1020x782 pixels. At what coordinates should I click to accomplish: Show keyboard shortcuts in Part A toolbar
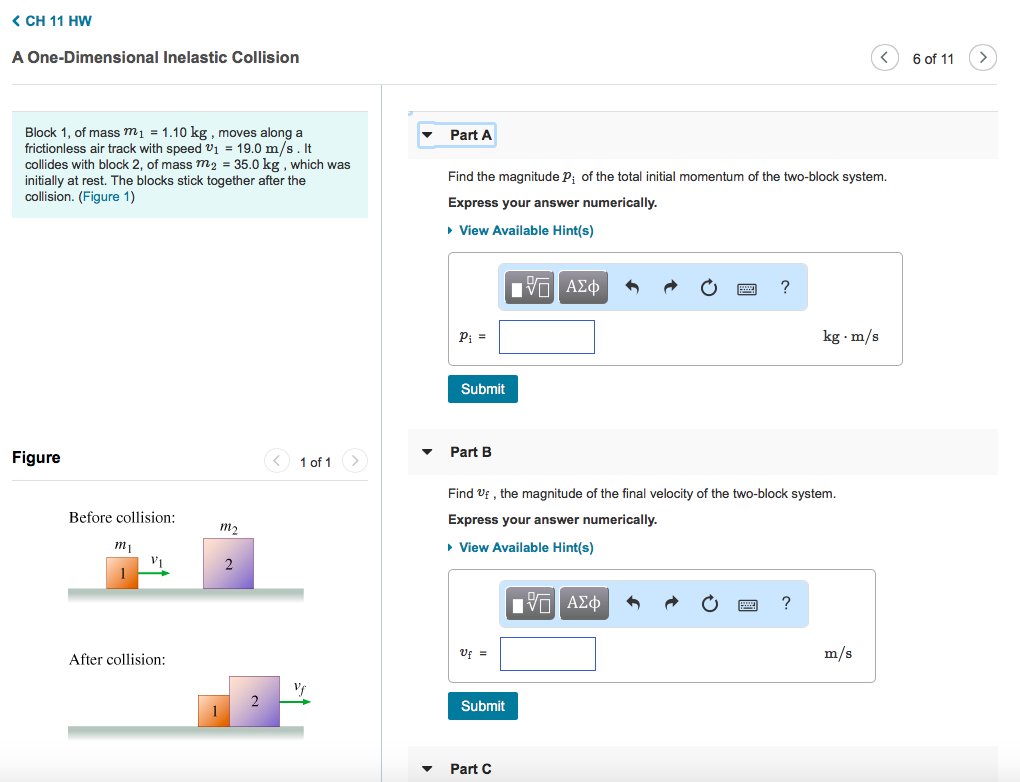tap(747, 288)
